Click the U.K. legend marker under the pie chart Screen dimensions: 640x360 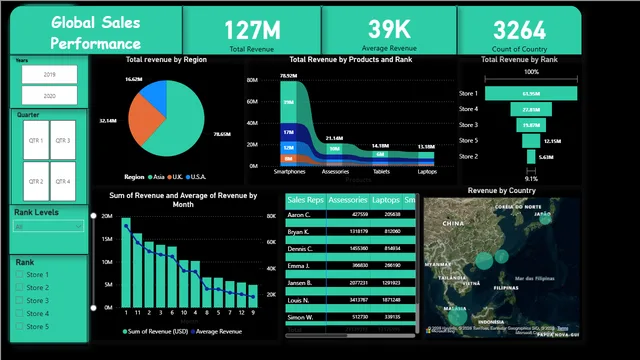tap(169, 177)
